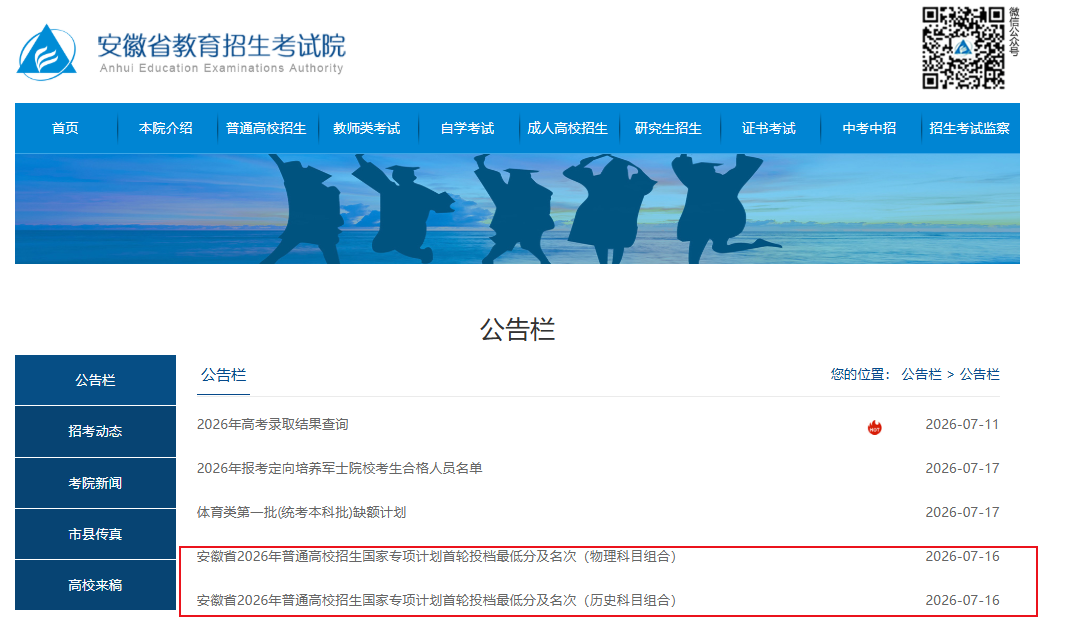This screenshot has width=1068, height=622.
Task: Select 自学考试 in the nav bar
Action: (467, 128)
